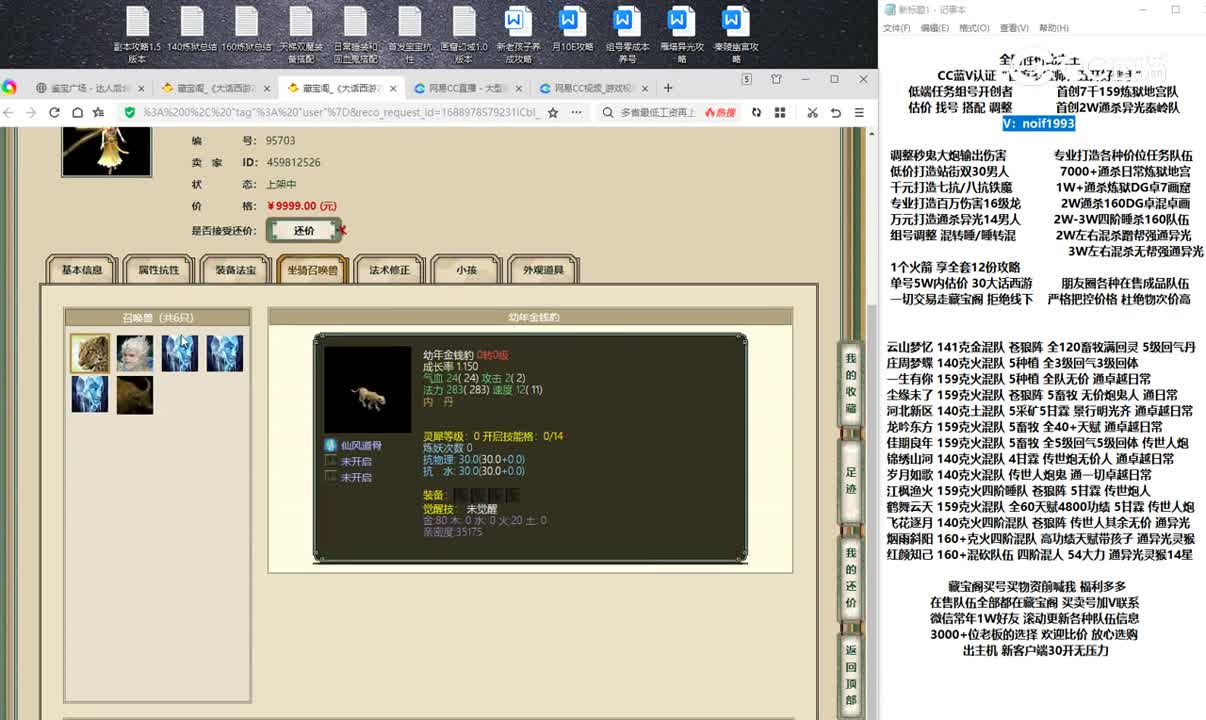Click the browser logo icon

click(x=9, y=87)
